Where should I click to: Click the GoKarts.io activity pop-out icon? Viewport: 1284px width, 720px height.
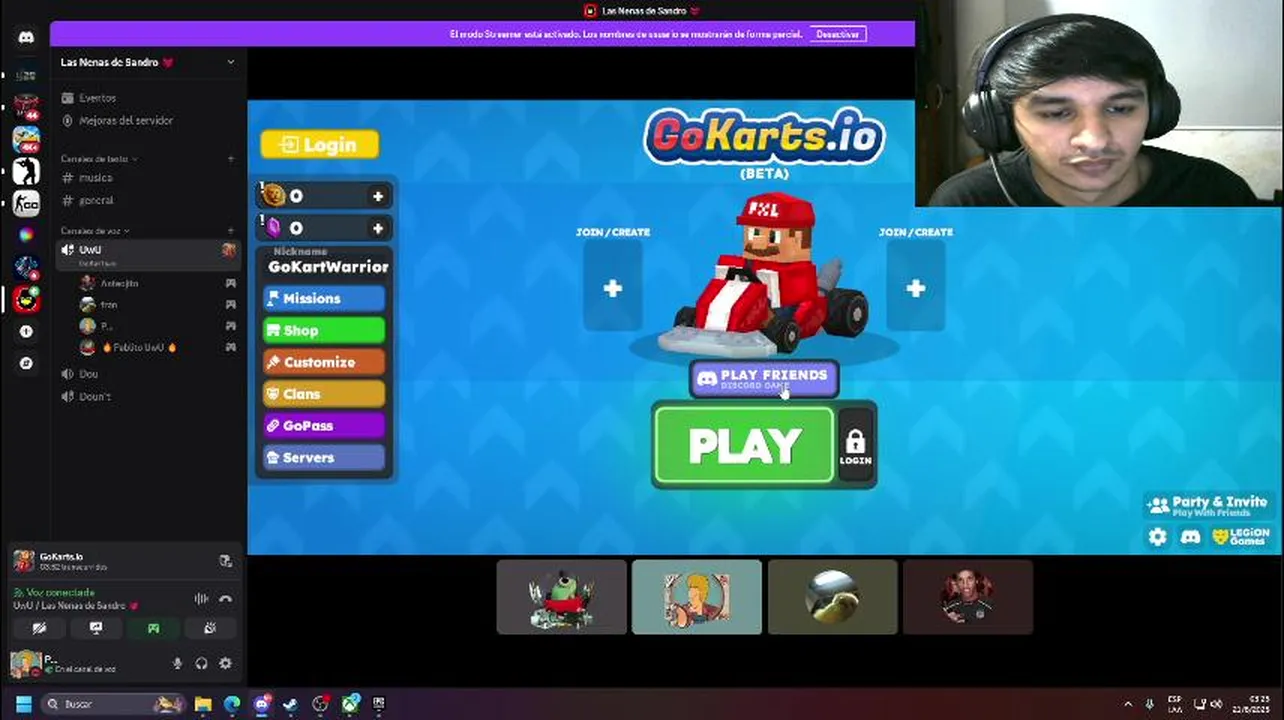click(x=225, y=561)
